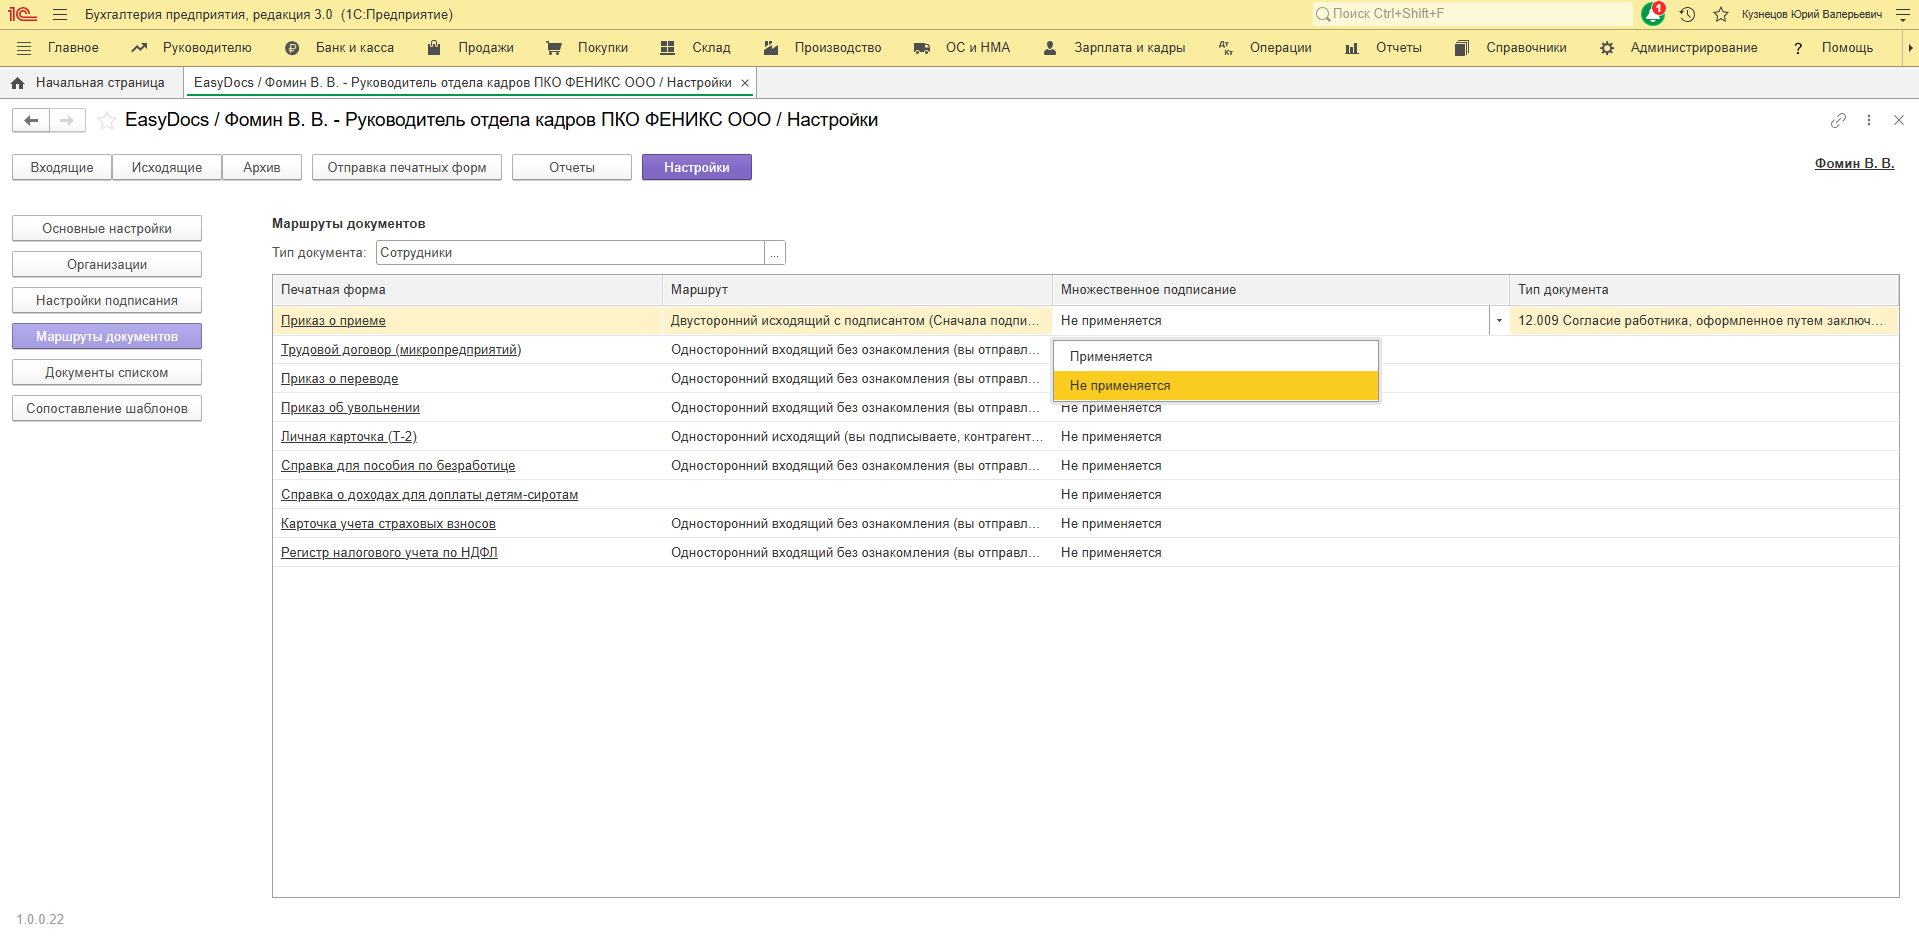This screenshot has height=940, width=1919.
Task: Switch to the Входящие tab
Action: pos(62,168)
